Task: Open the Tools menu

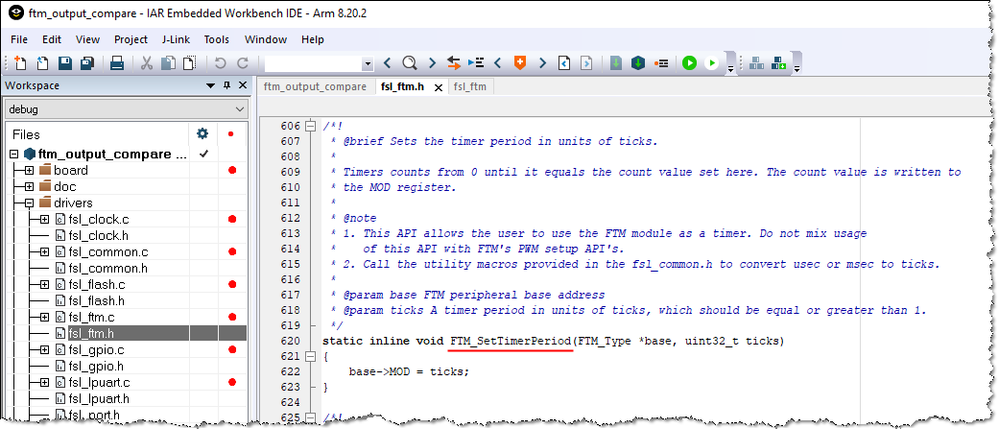Action: [217, 40]
